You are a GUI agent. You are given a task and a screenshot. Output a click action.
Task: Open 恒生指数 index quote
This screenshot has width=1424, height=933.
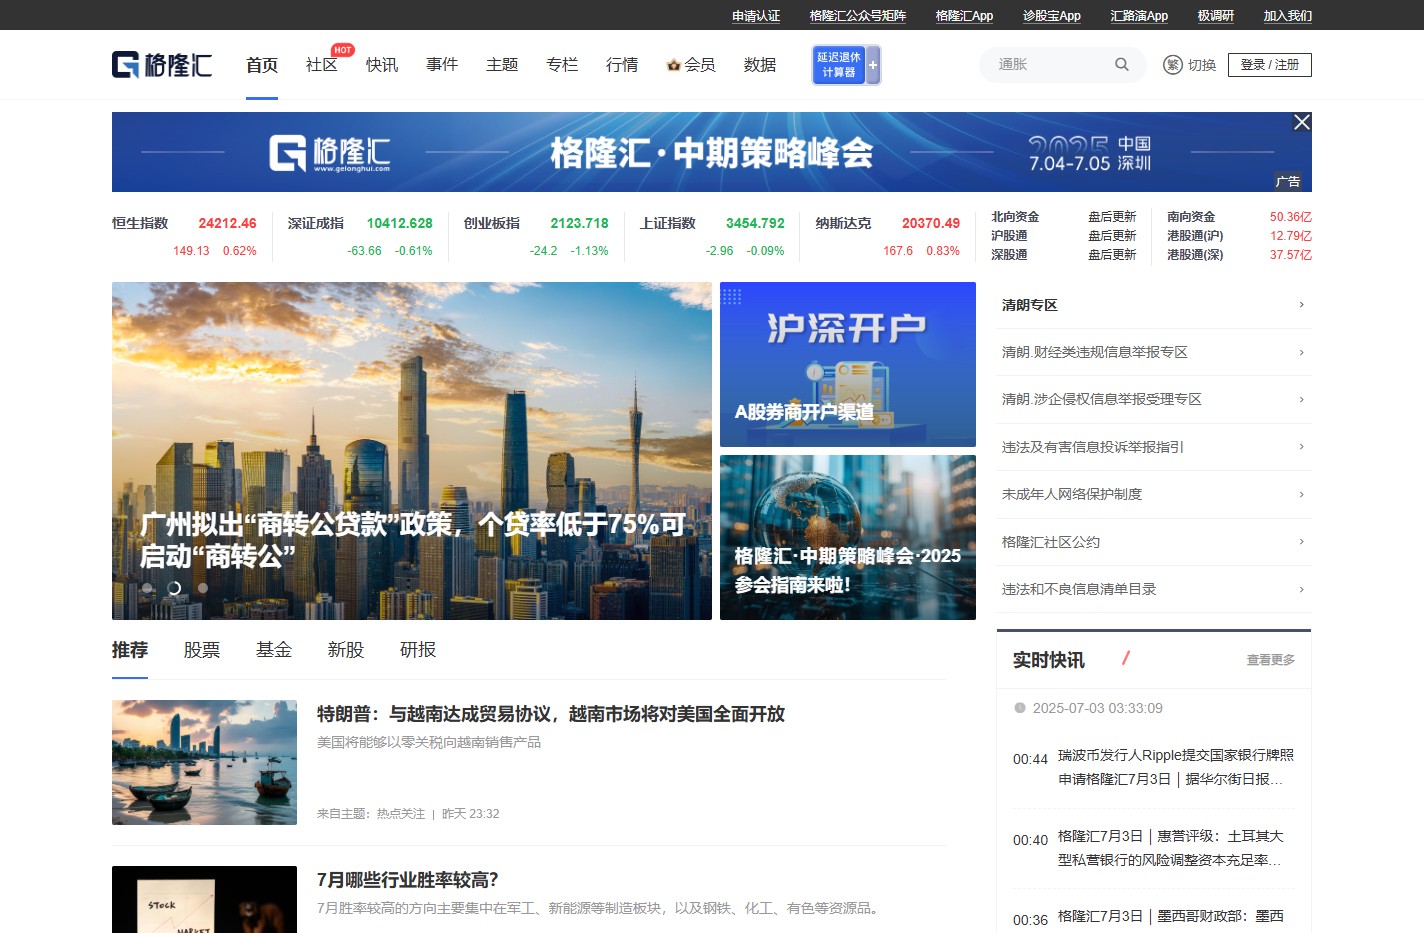click(x=184, y=236)
